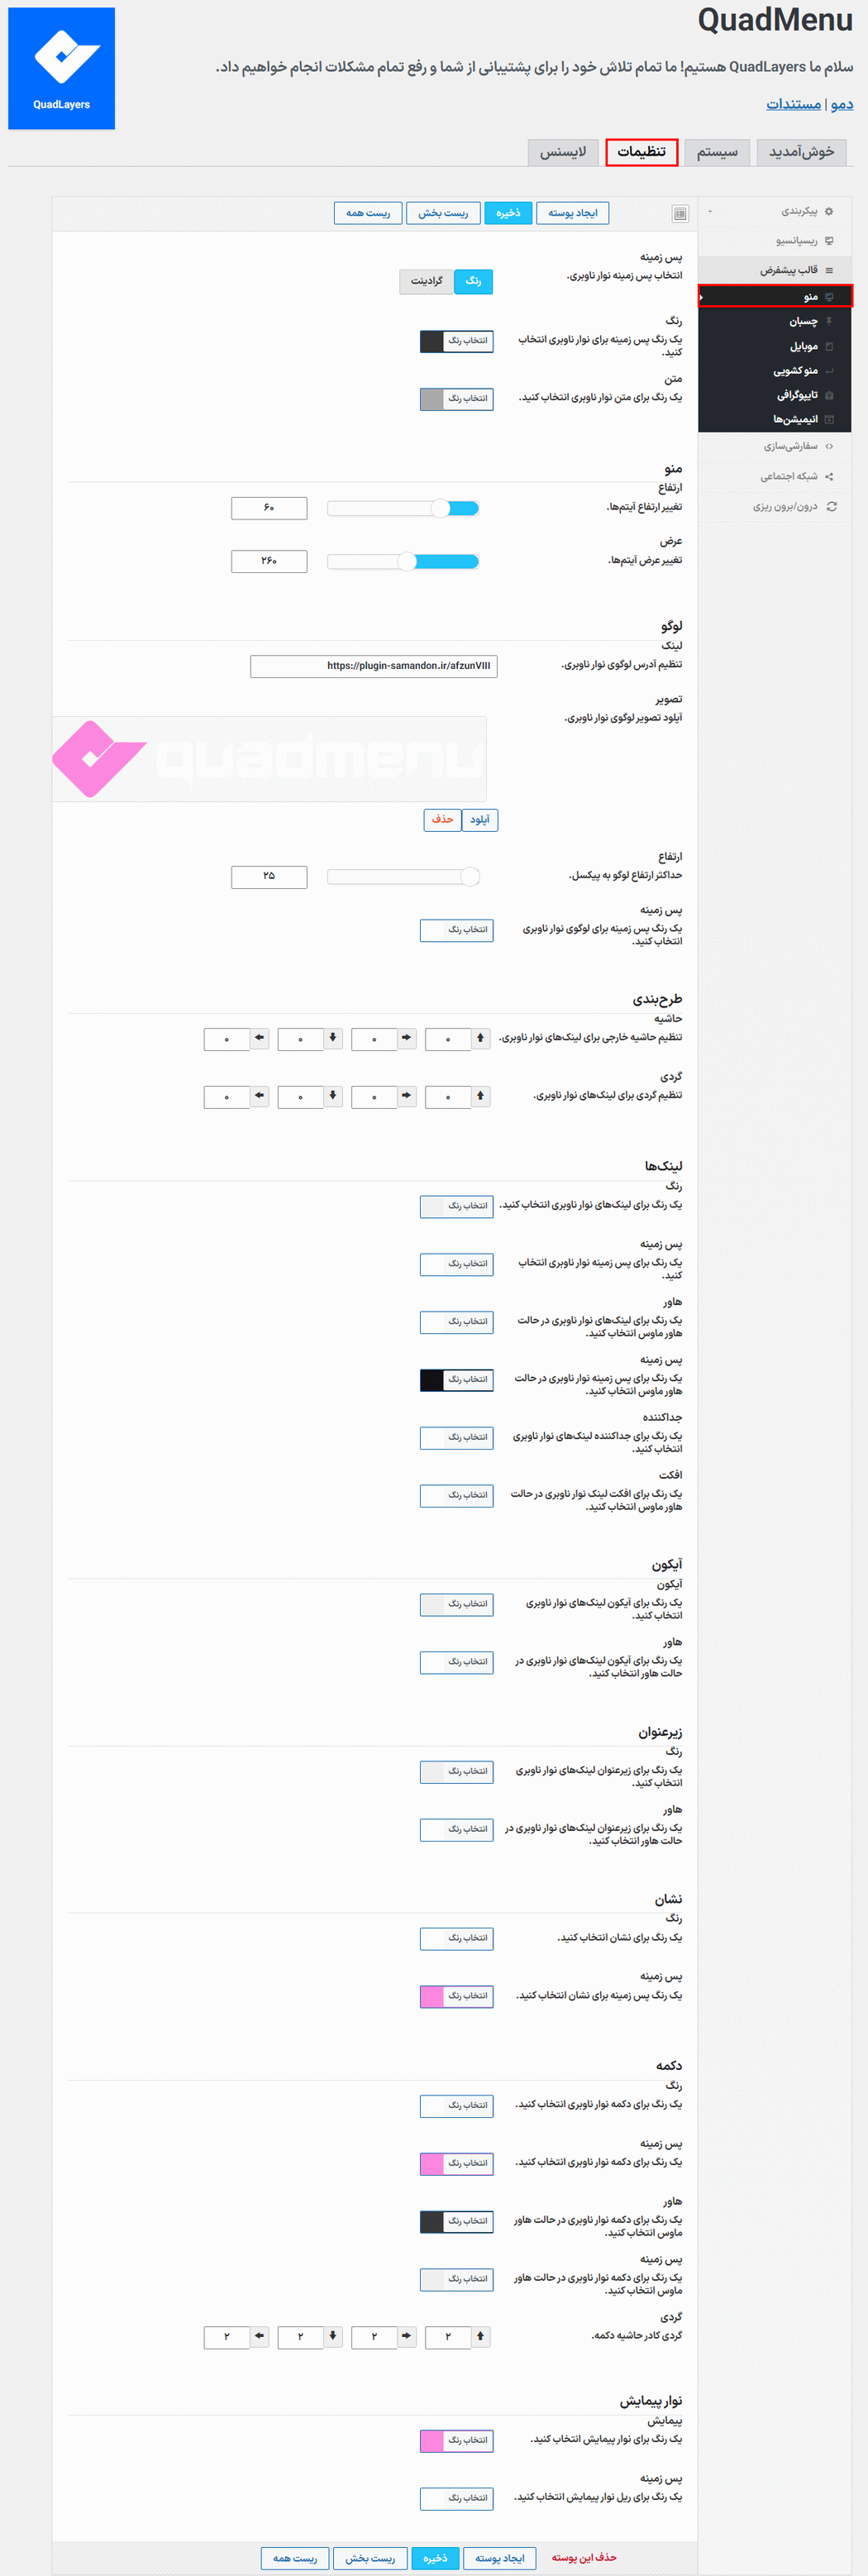Click the code icon beside سفارشی‌سازی
The height and width of the screenshot is (2576, 868).
coord(829,446)
